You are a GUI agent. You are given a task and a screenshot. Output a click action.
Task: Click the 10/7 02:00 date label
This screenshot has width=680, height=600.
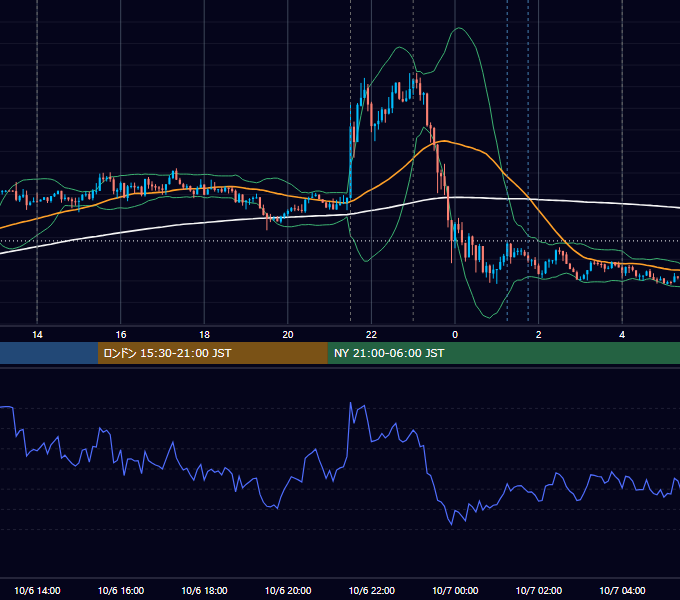click(539, 590)
